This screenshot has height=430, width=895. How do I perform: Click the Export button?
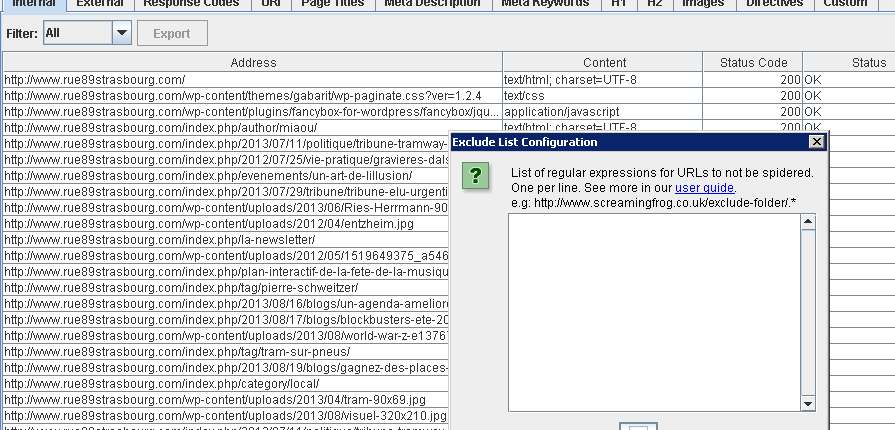(x=172, y=33)
